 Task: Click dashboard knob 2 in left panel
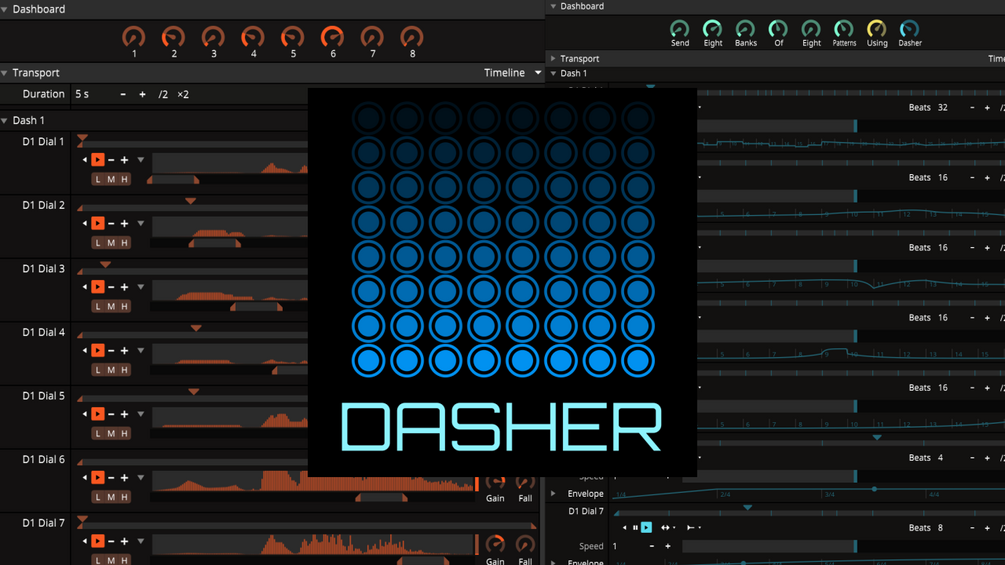click(x=174, y=37)
